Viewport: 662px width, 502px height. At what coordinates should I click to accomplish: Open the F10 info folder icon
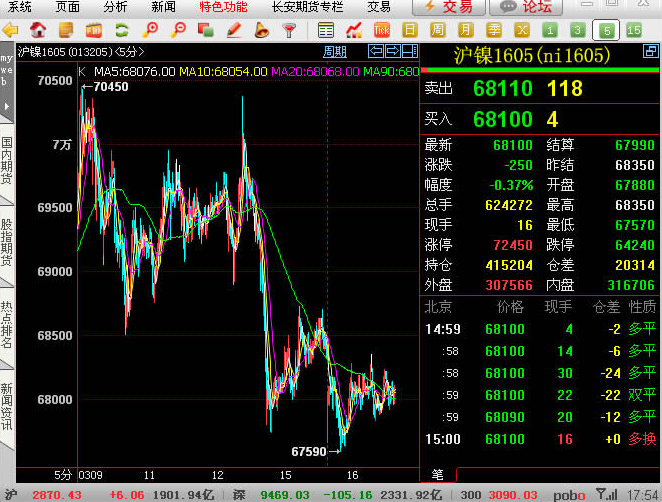pos(94,30)
